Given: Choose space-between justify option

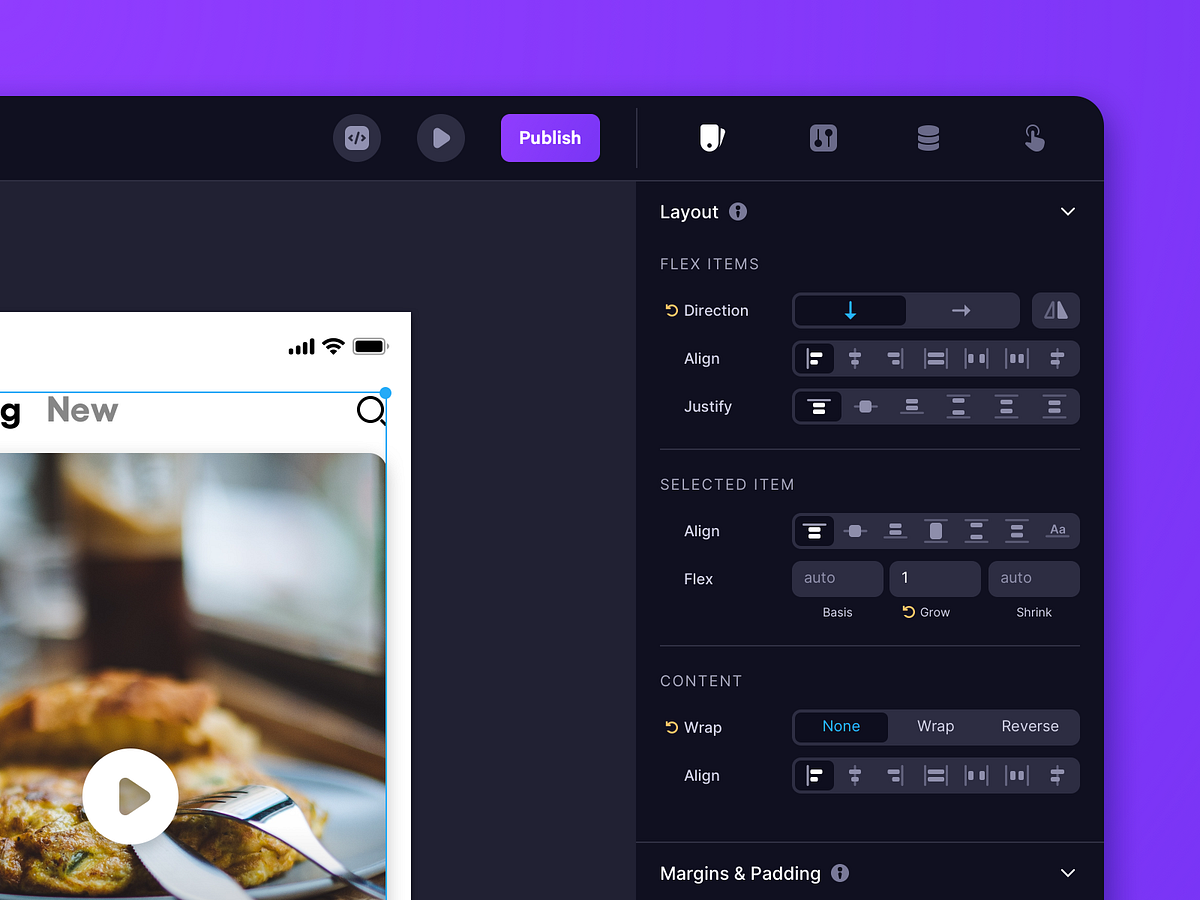Looking at the screenshot, I should click(958, 406).
